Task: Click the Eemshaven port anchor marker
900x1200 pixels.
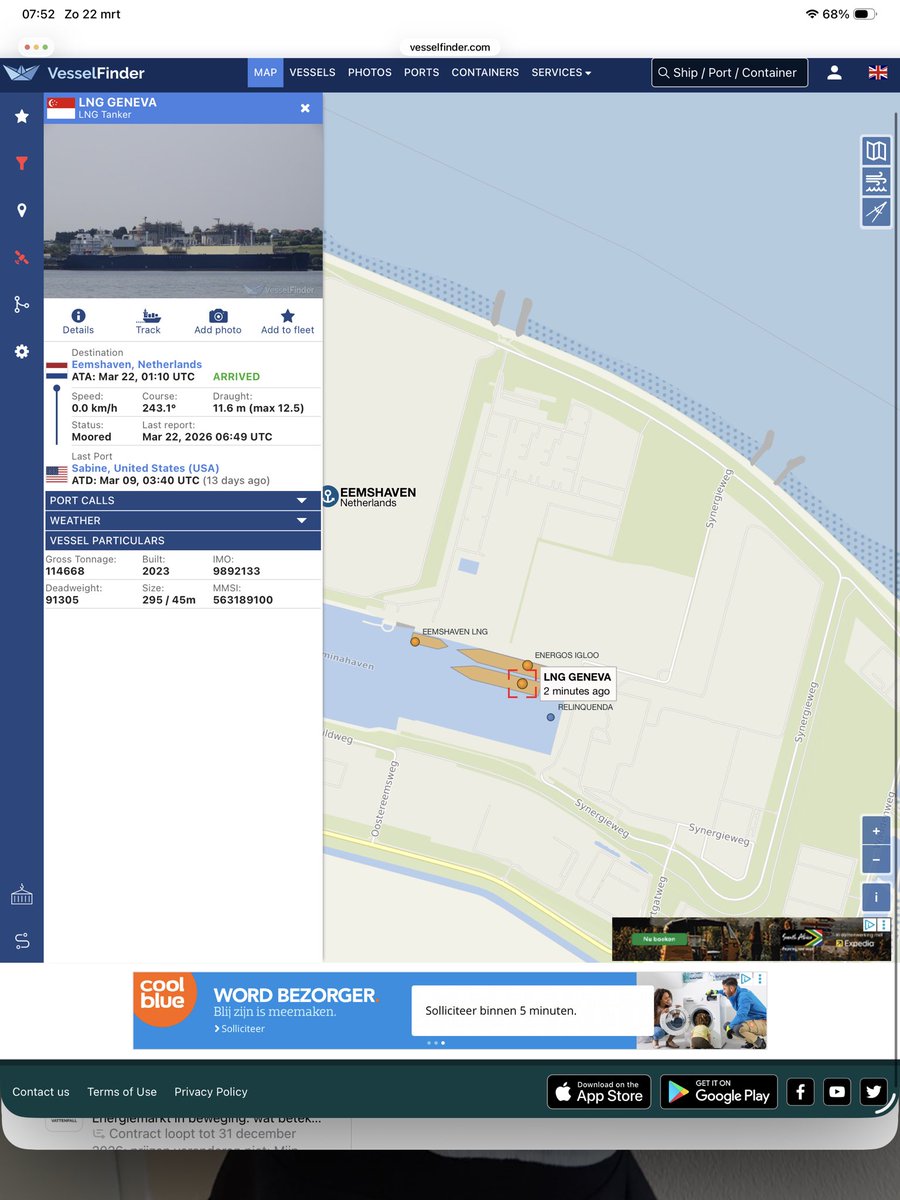Action: point(329,496)
